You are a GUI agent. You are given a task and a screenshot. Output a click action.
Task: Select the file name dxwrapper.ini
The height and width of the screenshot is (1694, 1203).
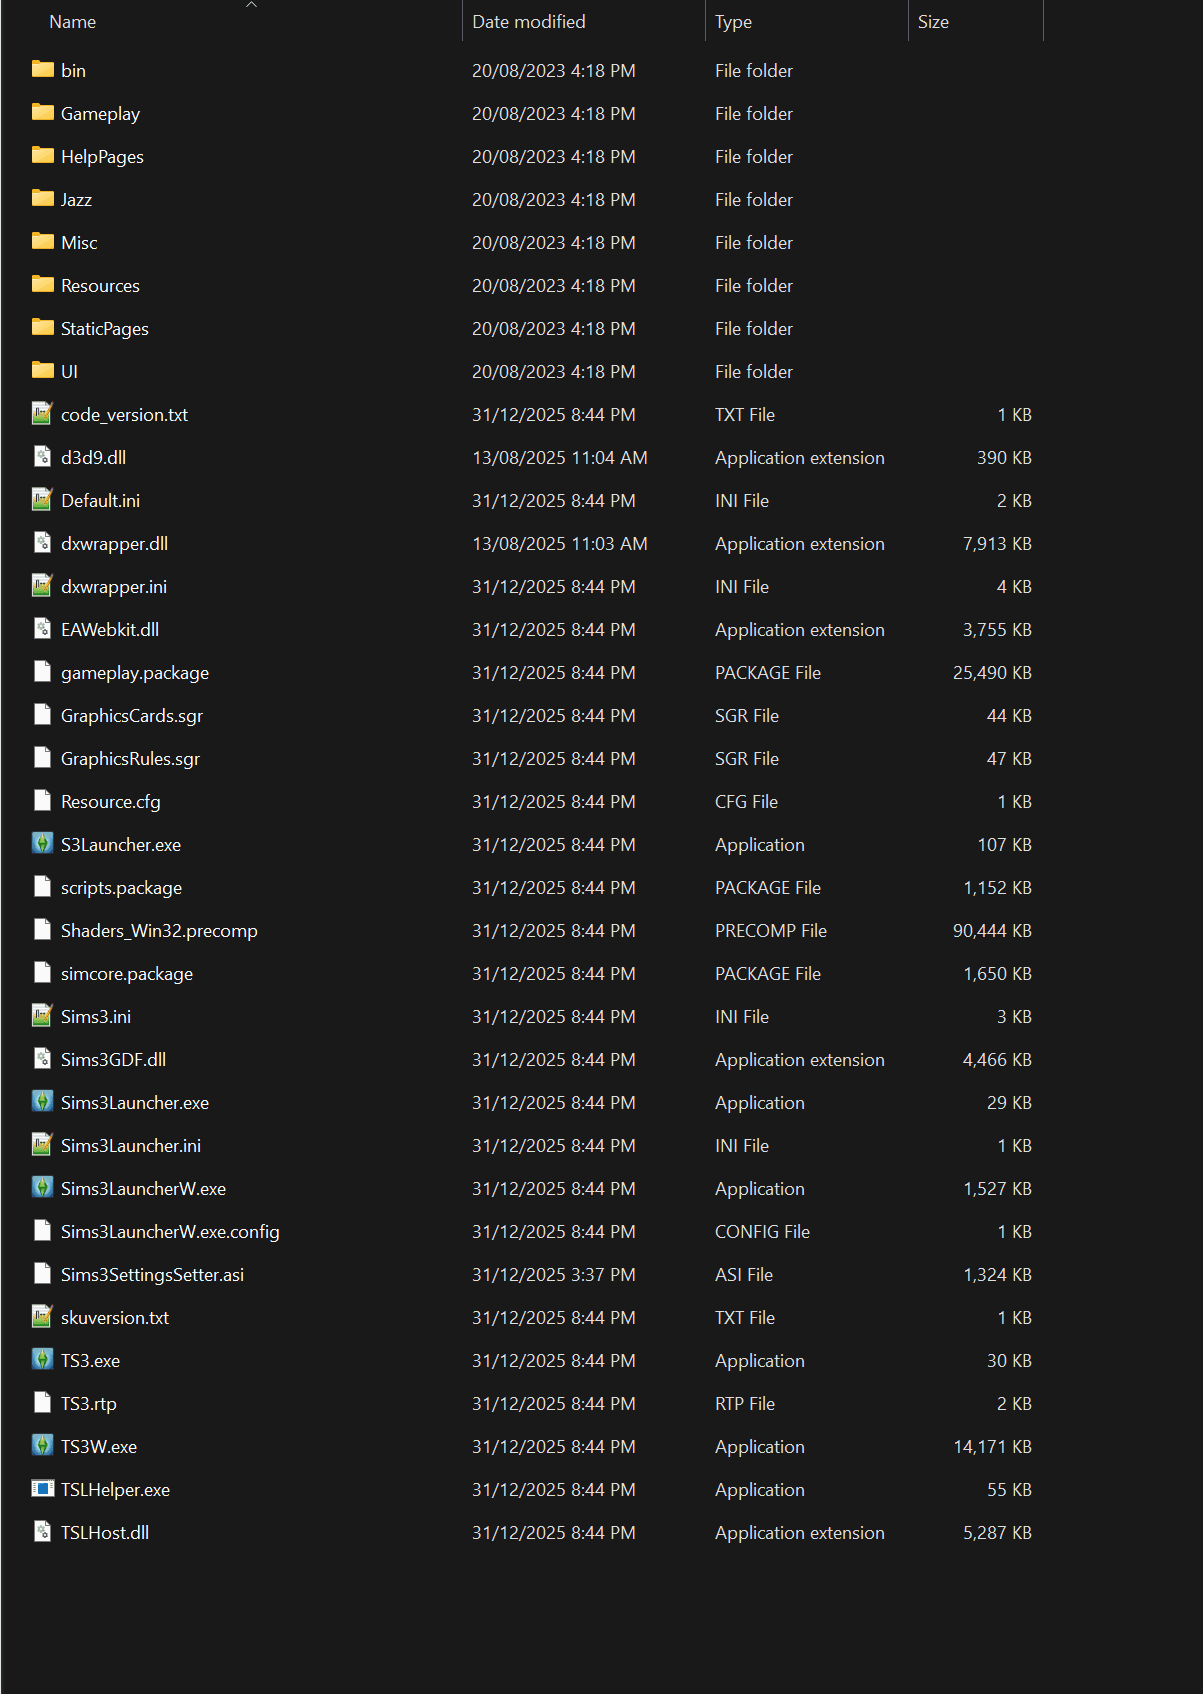pyautogui.click(x=114, y=587)
